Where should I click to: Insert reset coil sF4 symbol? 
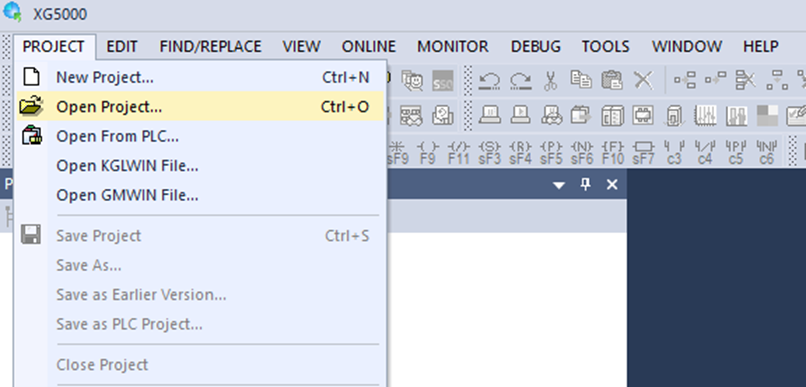pos(520,153)
